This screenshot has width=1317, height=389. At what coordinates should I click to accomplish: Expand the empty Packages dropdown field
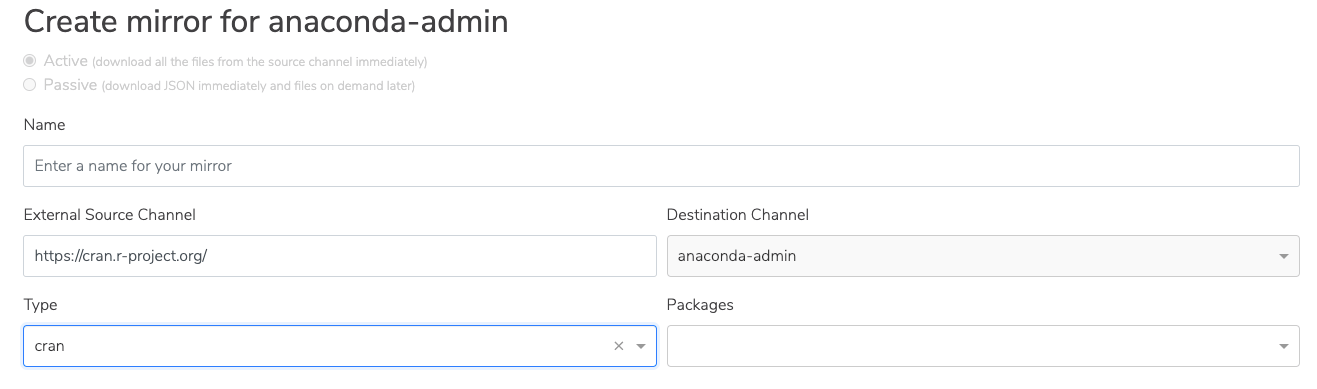pos(983,346)
